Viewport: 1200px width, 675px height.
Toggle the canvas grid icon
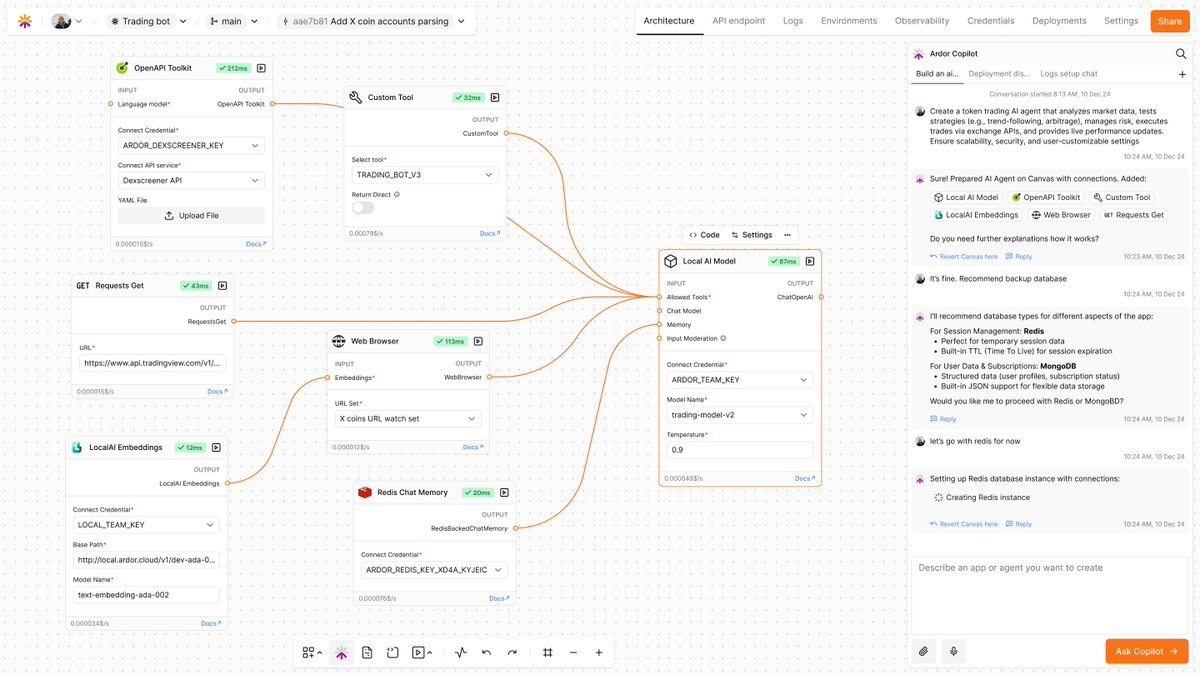tap(548, 652)
